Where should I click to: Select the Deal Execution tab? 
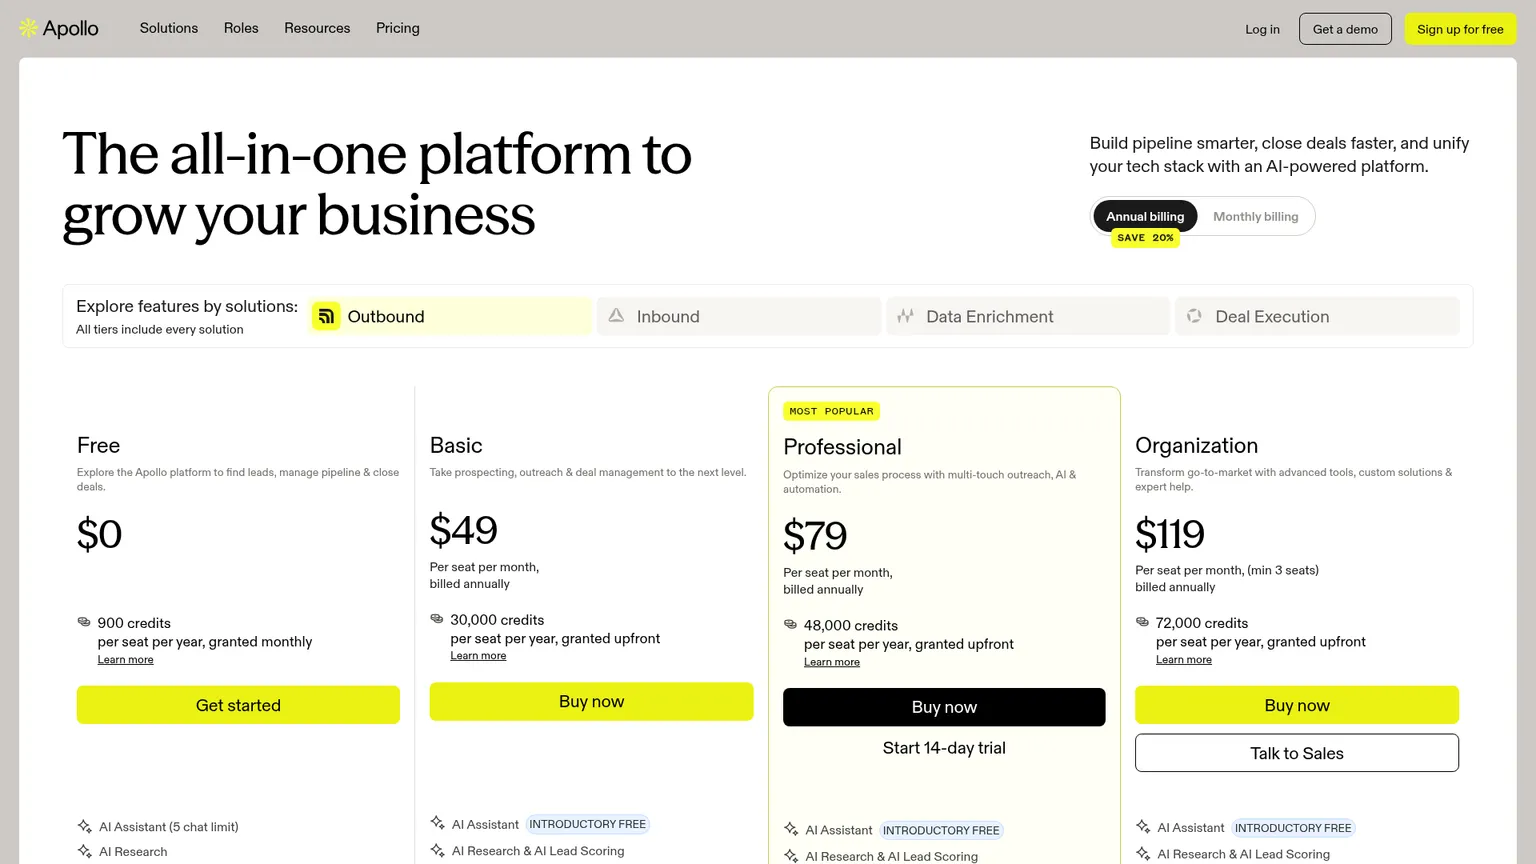pyautogui.click(x=1317, y=316)
